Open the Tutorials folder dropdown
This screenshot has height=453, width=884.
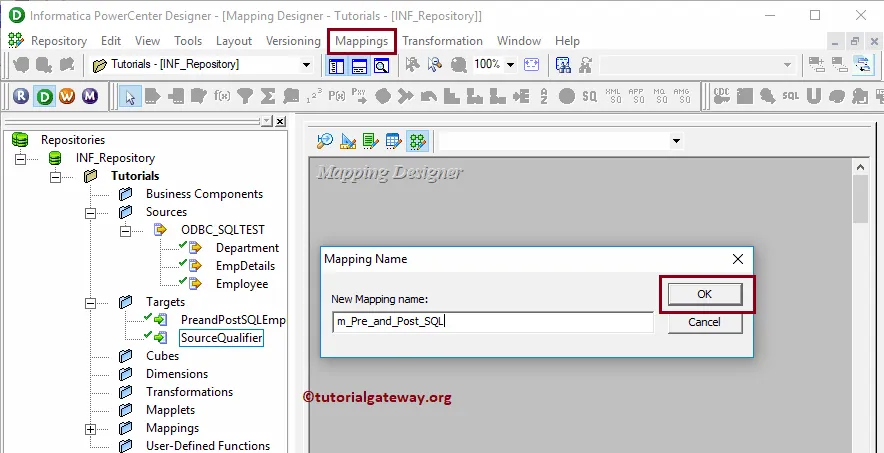coord(306,65)
